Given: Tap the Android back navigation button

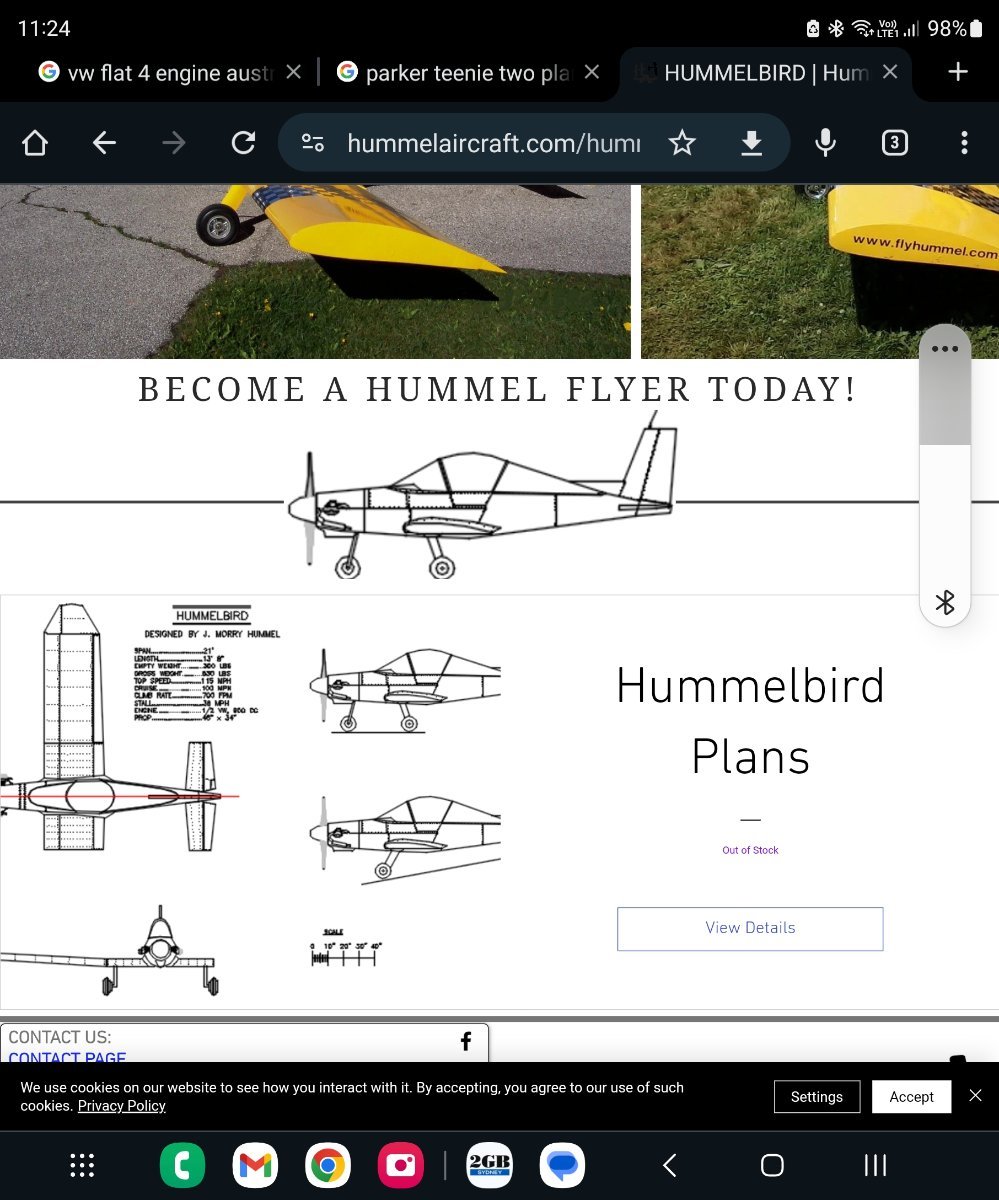Looking at the screenshot, I should tap(670, 1165).
